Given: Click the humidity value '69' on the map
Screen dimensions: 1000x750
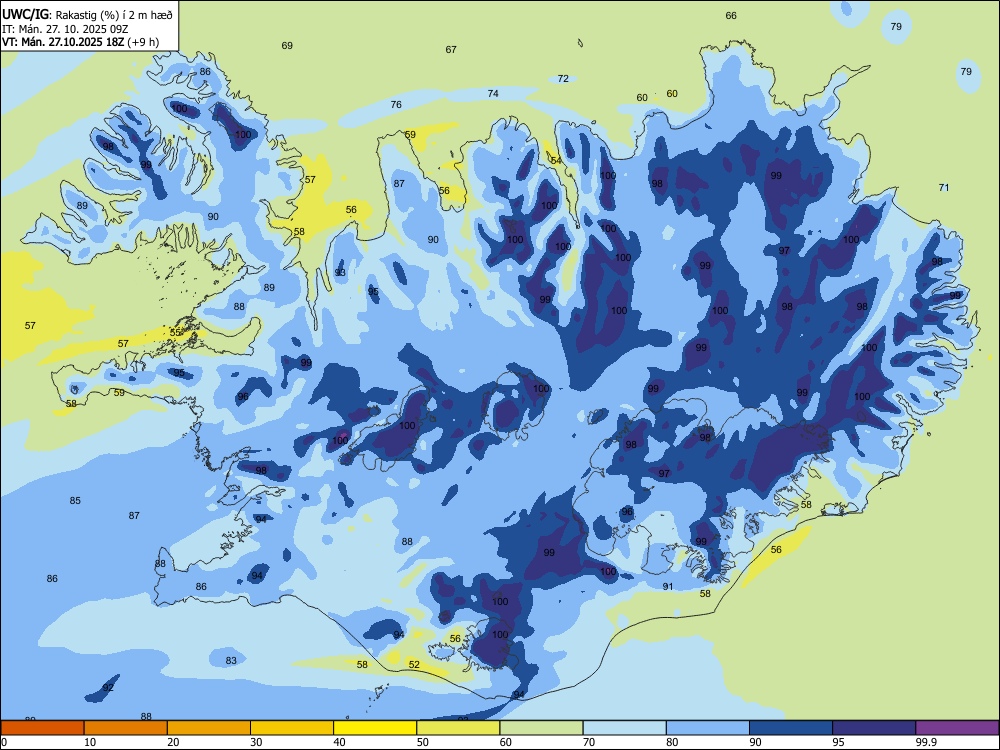Looking at the screenshot, I should (x=287, y=45).
